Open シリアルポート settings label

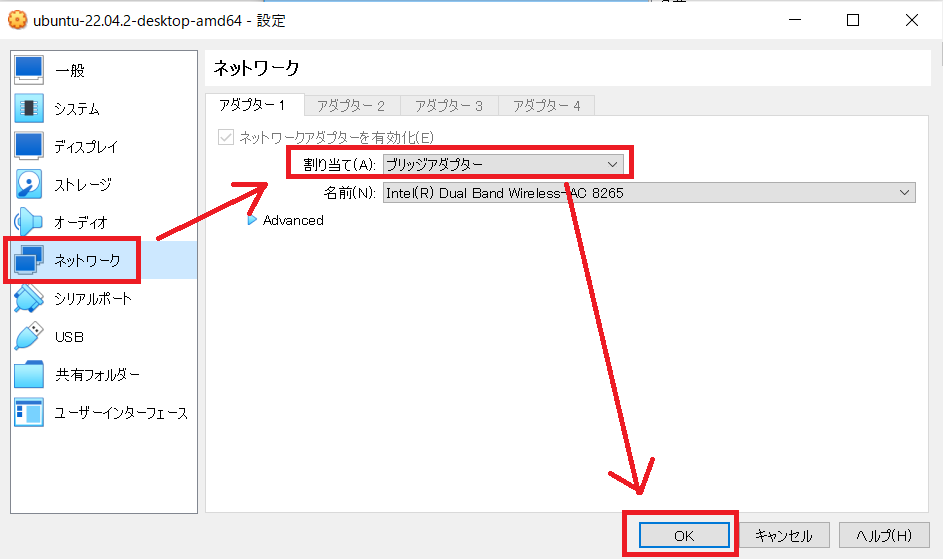93,298
